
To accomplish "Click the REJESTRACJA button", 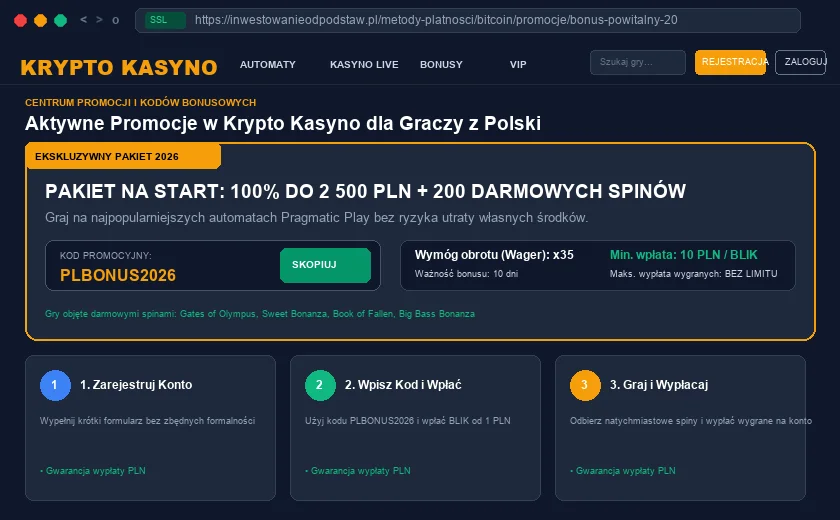I will pyautogui.click(x=731, y=62).
